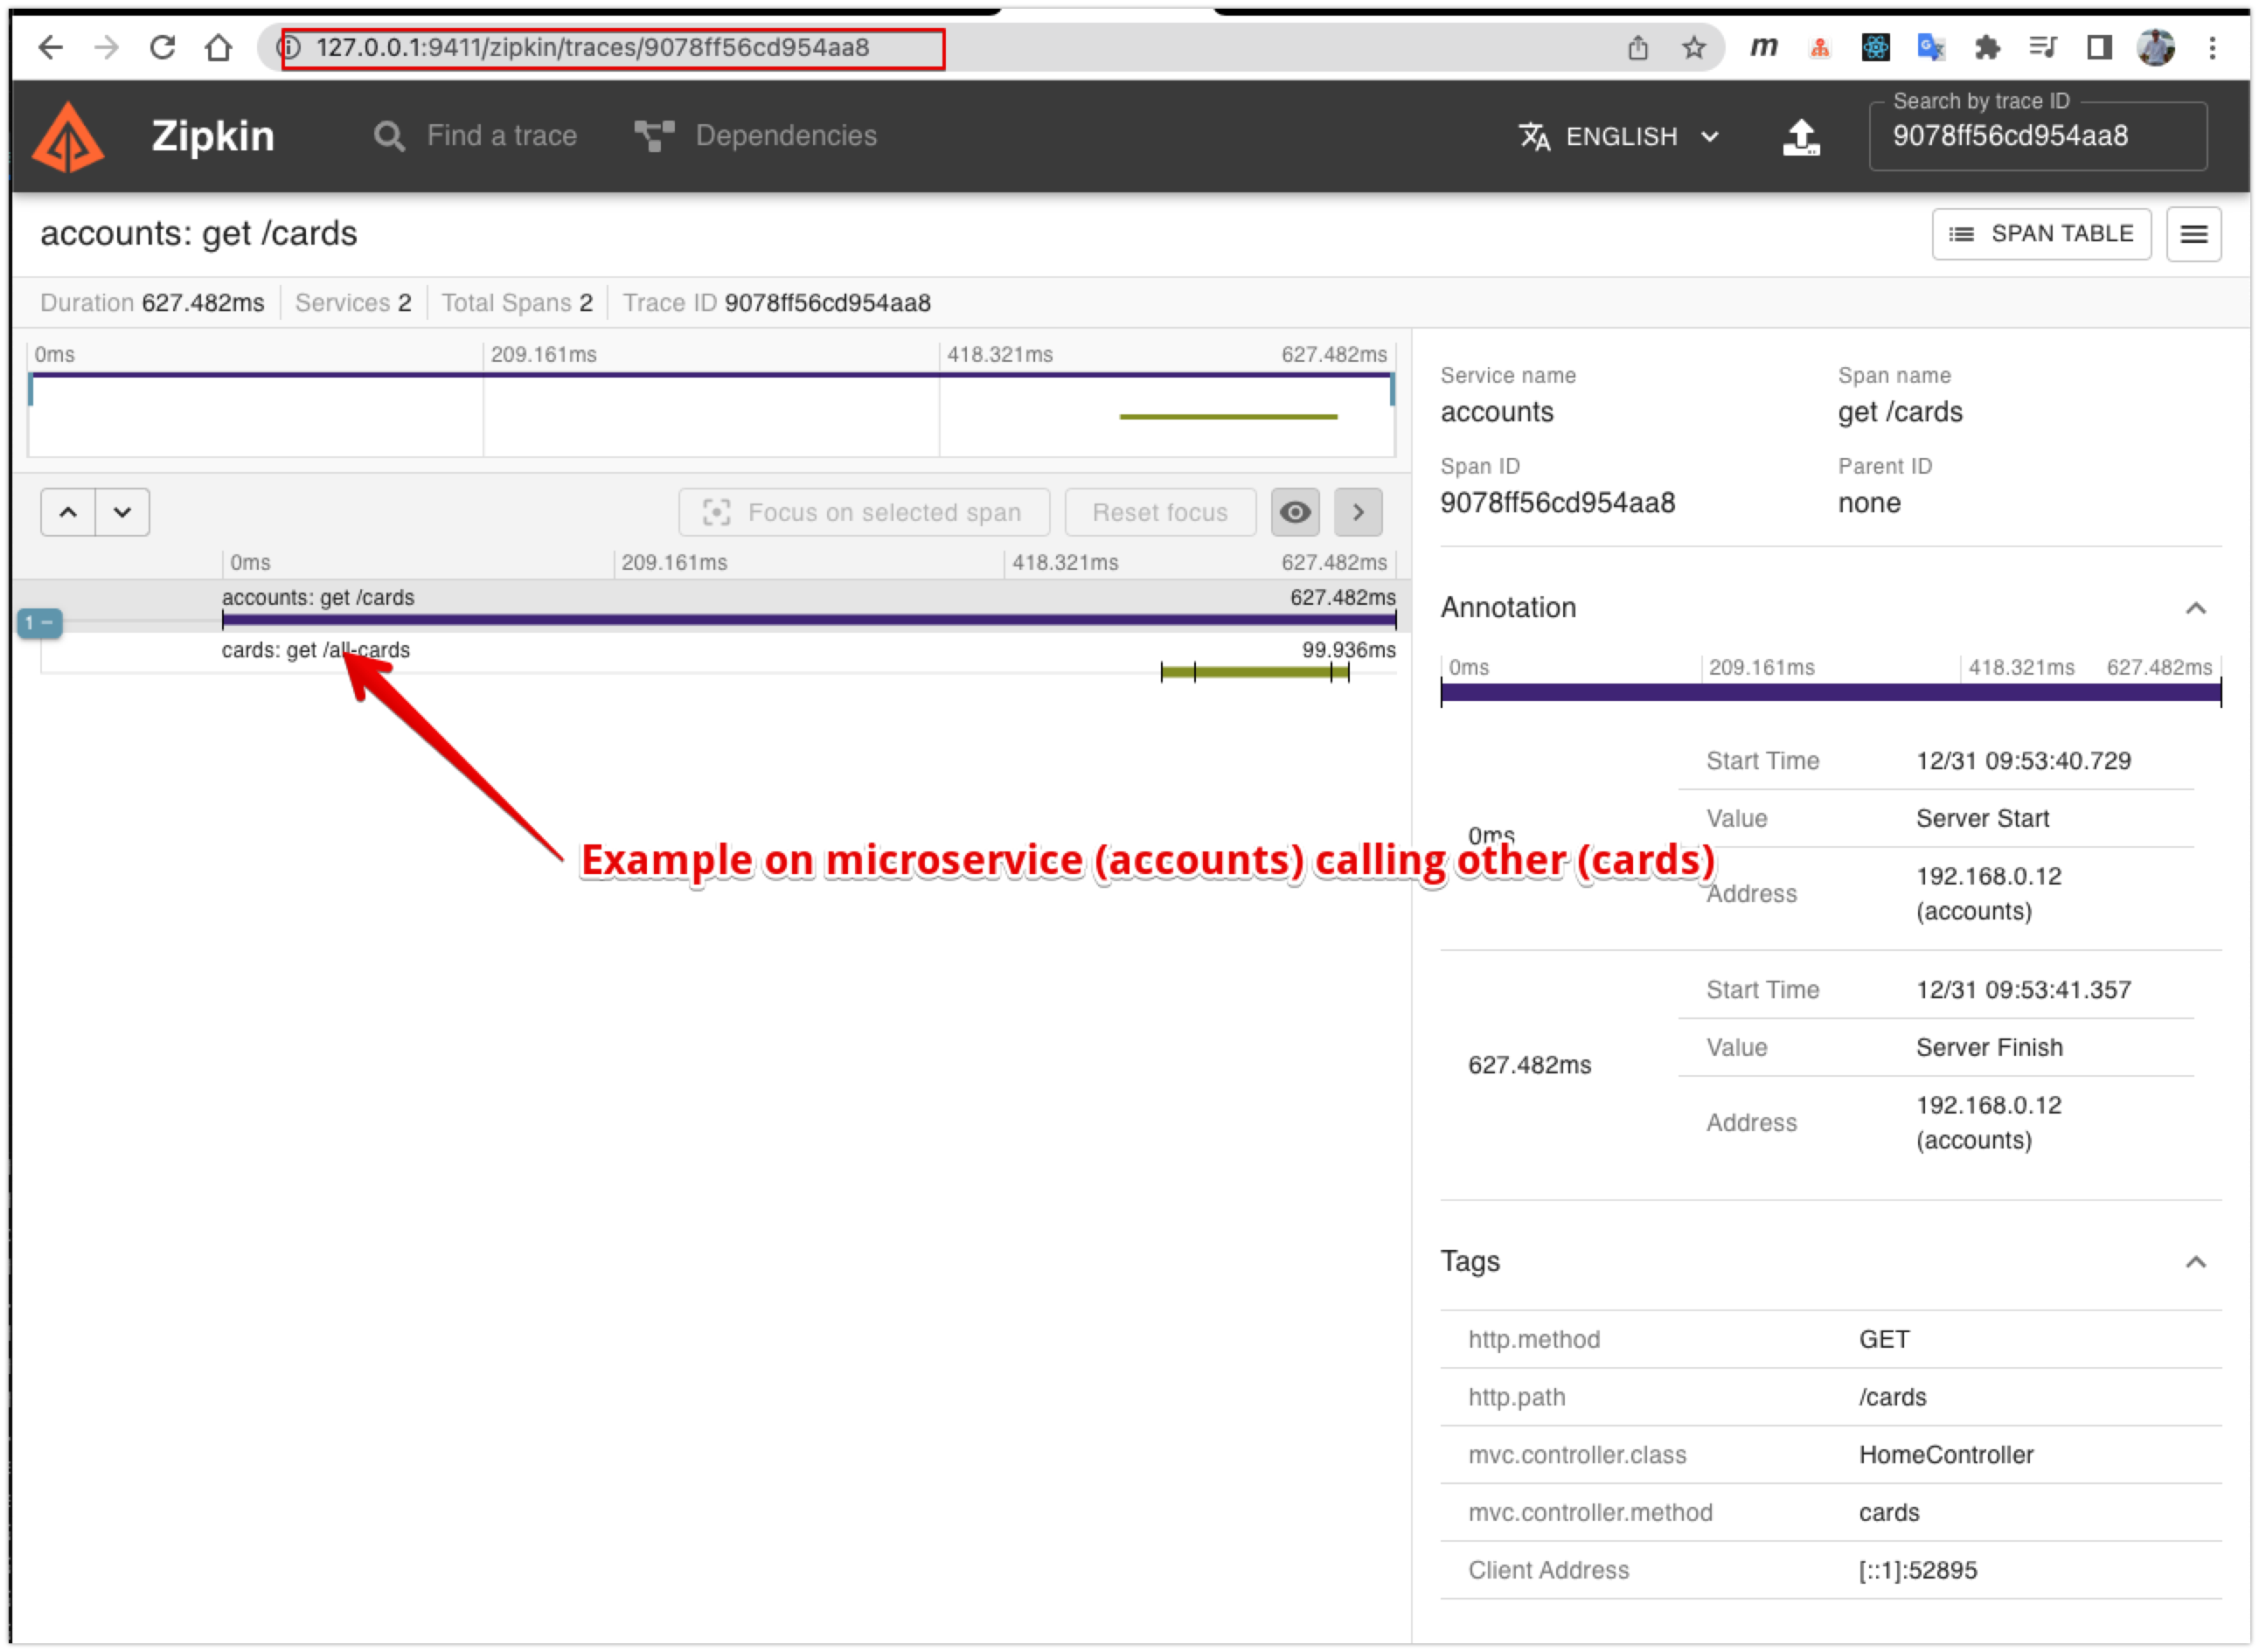Click the Client Address [::1]:52895 value
2259x1652 pixels.
click(1917, 1570)
